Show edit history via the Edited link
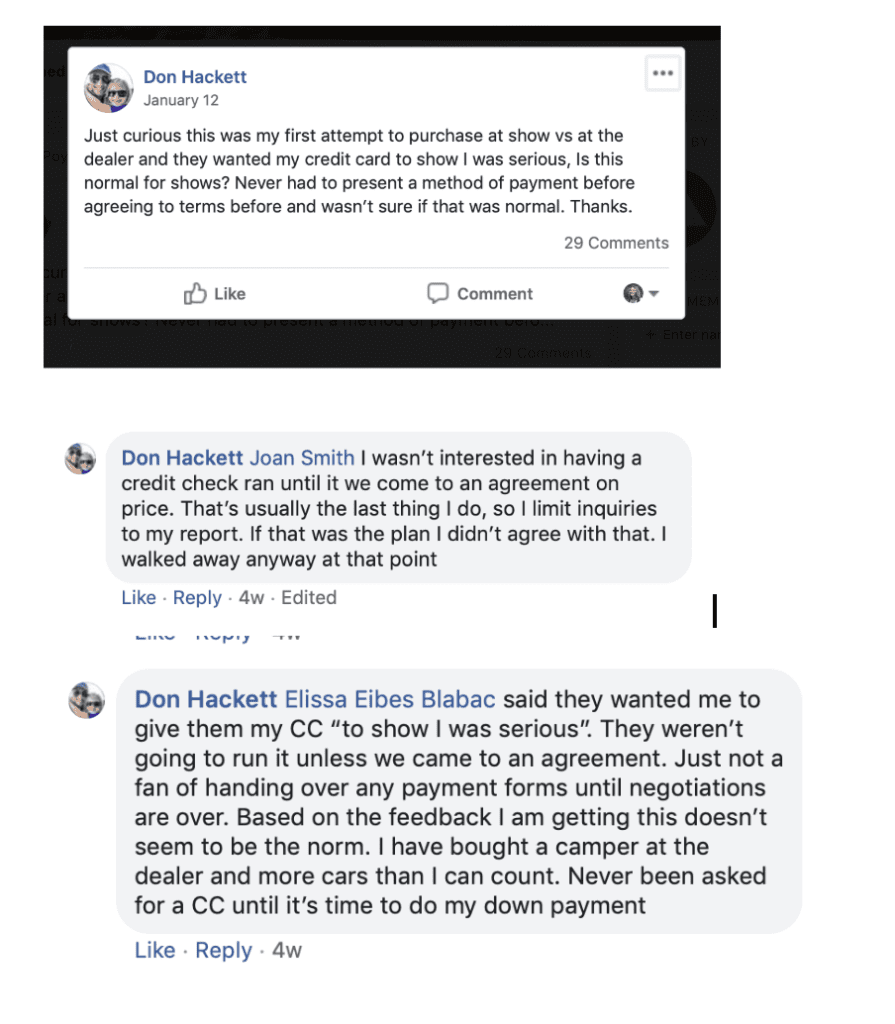This screenshot has width=895, height=1024. (308, 598)
